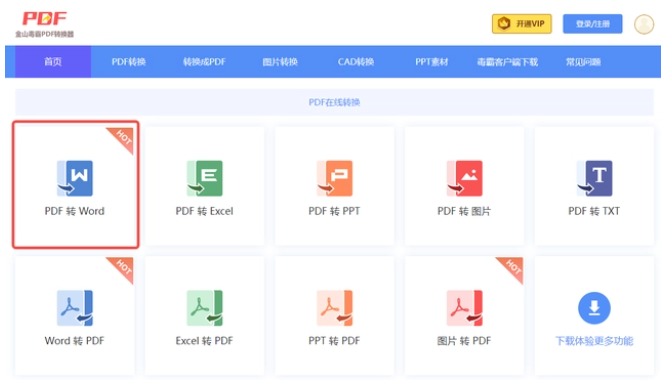Open the Word 转 PDF converter icon

75,308
